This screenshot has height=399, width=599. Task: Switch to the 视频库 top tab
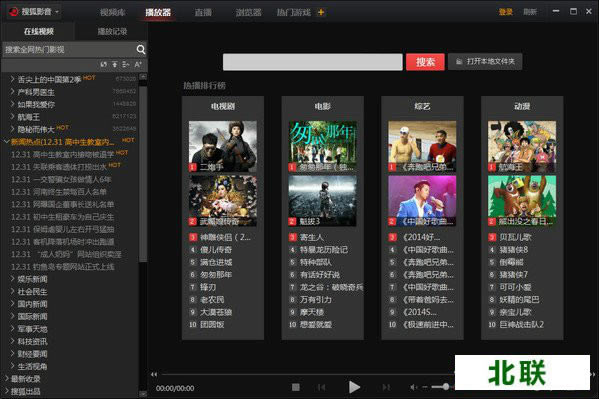coord(113,12)
